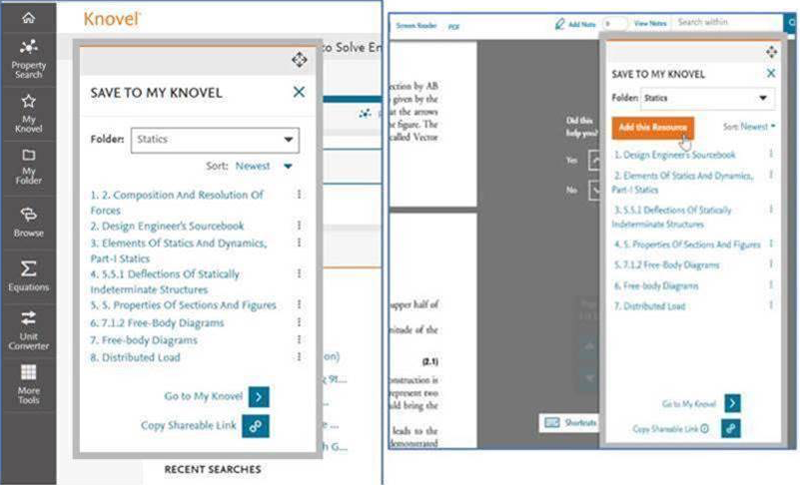
Task: Expand Statics folder dropdown above Add this Resource
Action: tap(763, 98)
